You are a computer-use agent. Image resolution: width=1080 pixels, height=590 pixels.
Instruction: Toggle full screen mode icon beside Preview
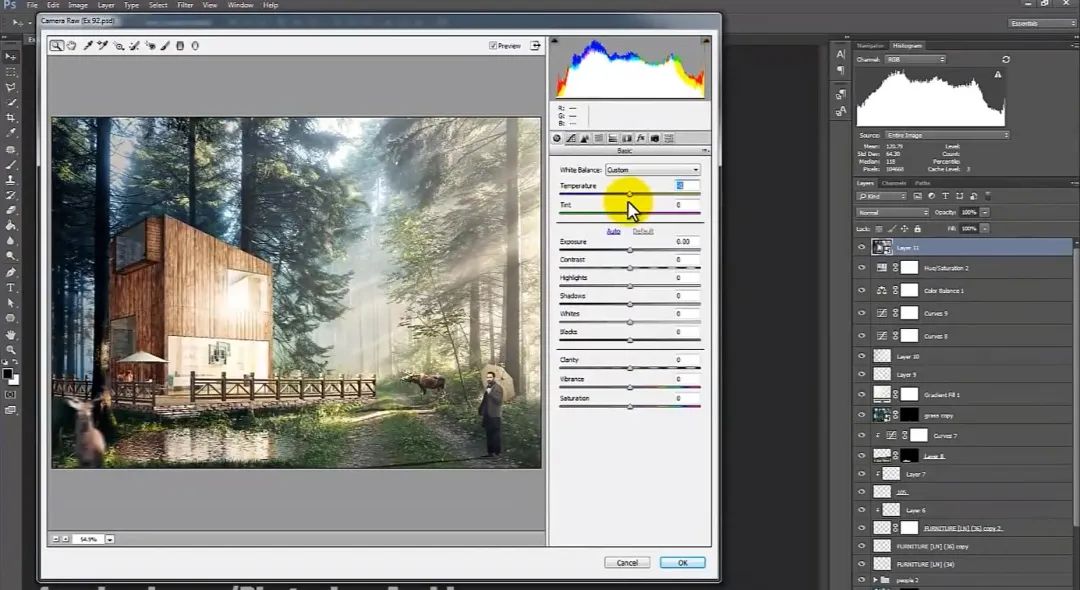click(x=536, y=45)
